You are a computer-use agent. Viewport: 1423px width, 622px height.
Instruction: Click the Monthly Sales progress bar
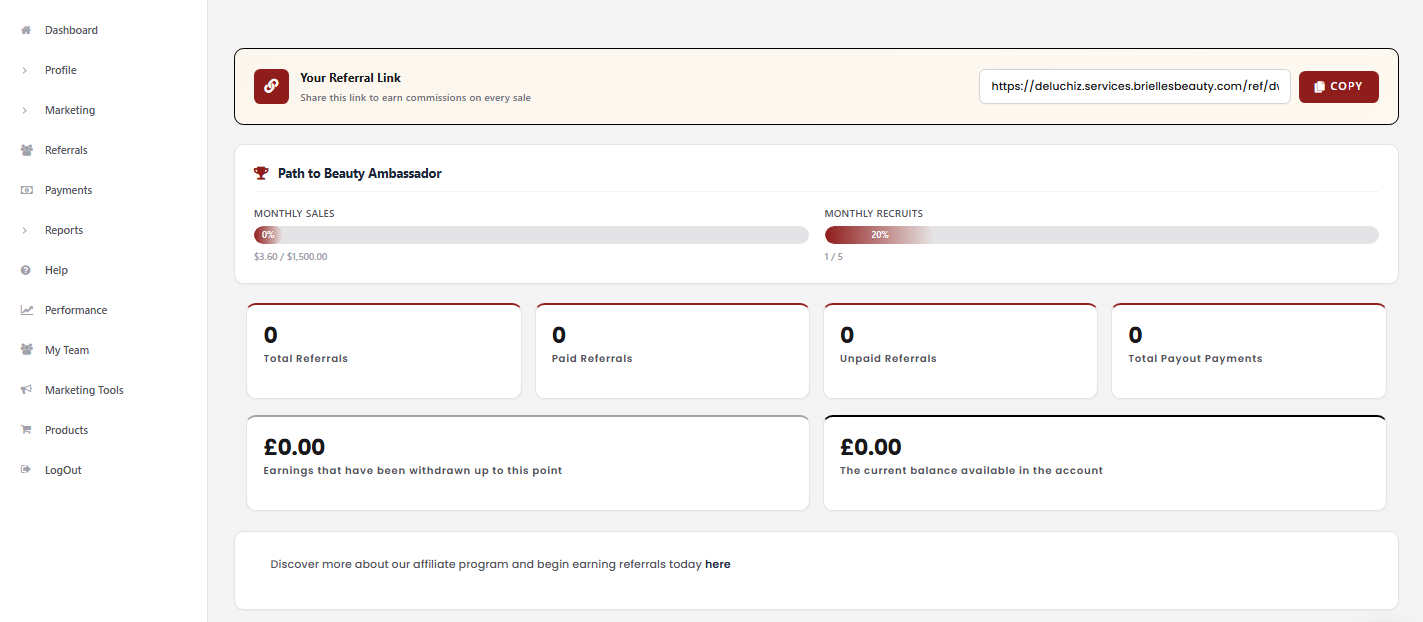(531, 235)
